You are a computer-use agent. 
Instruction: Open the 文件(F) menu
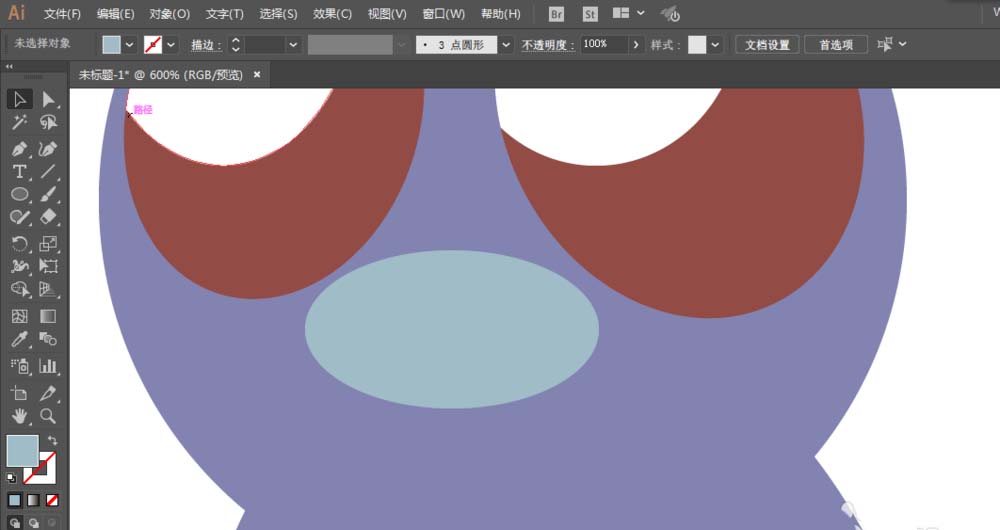tap(62, 14)
